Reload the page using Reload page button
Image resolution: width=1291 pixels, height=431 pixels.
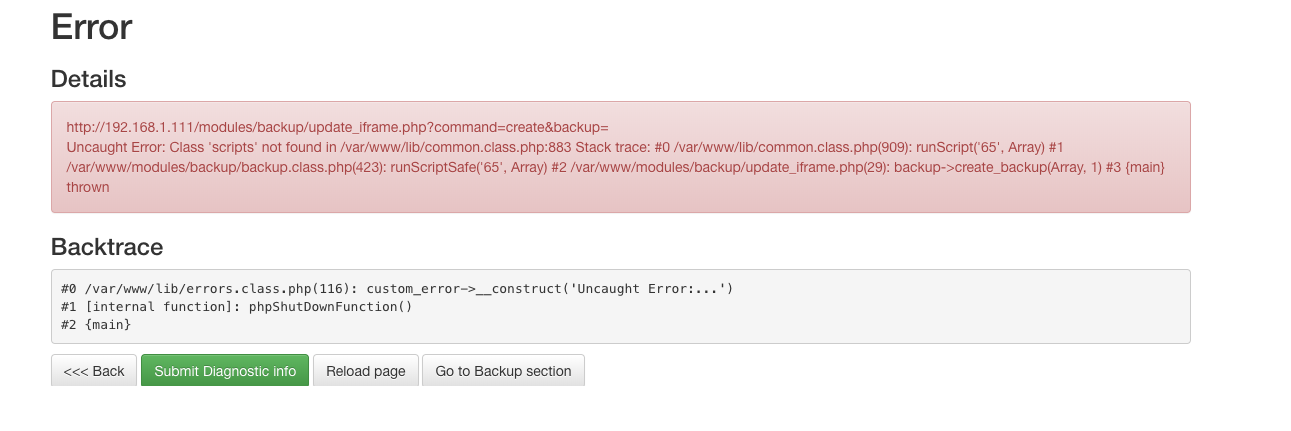coord(365,371)
